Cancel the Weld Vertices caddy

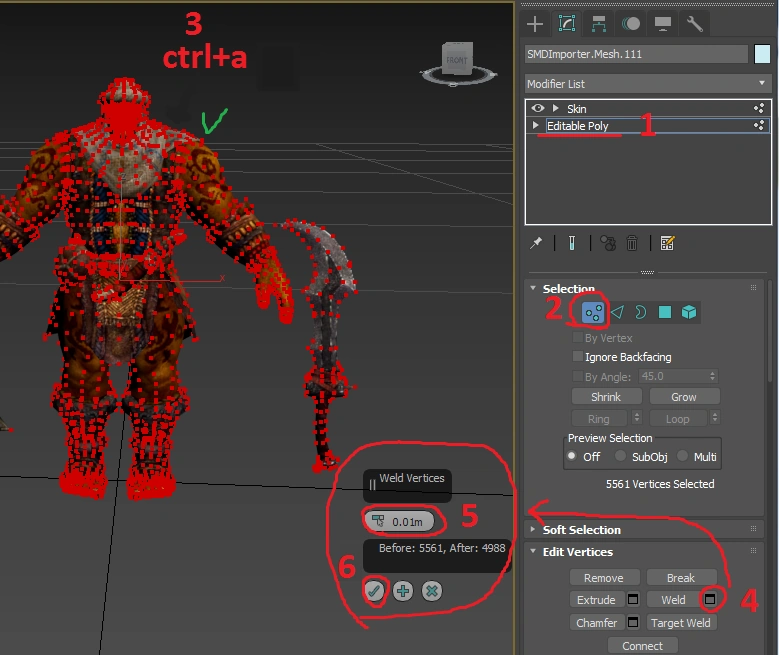coord(431,591)
